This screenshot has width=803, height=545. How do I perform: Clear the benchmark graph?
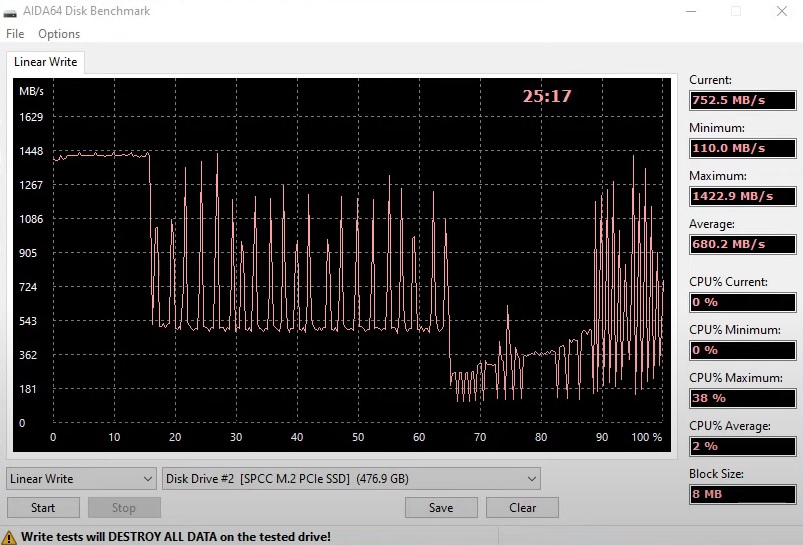[x=522, y=508]
